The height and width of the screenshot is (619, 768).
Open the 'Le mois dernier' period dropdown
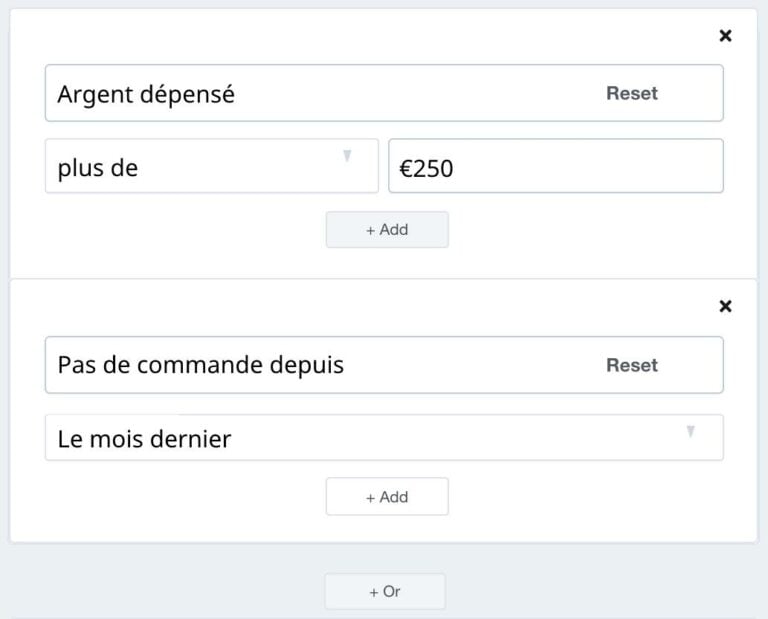384,438
